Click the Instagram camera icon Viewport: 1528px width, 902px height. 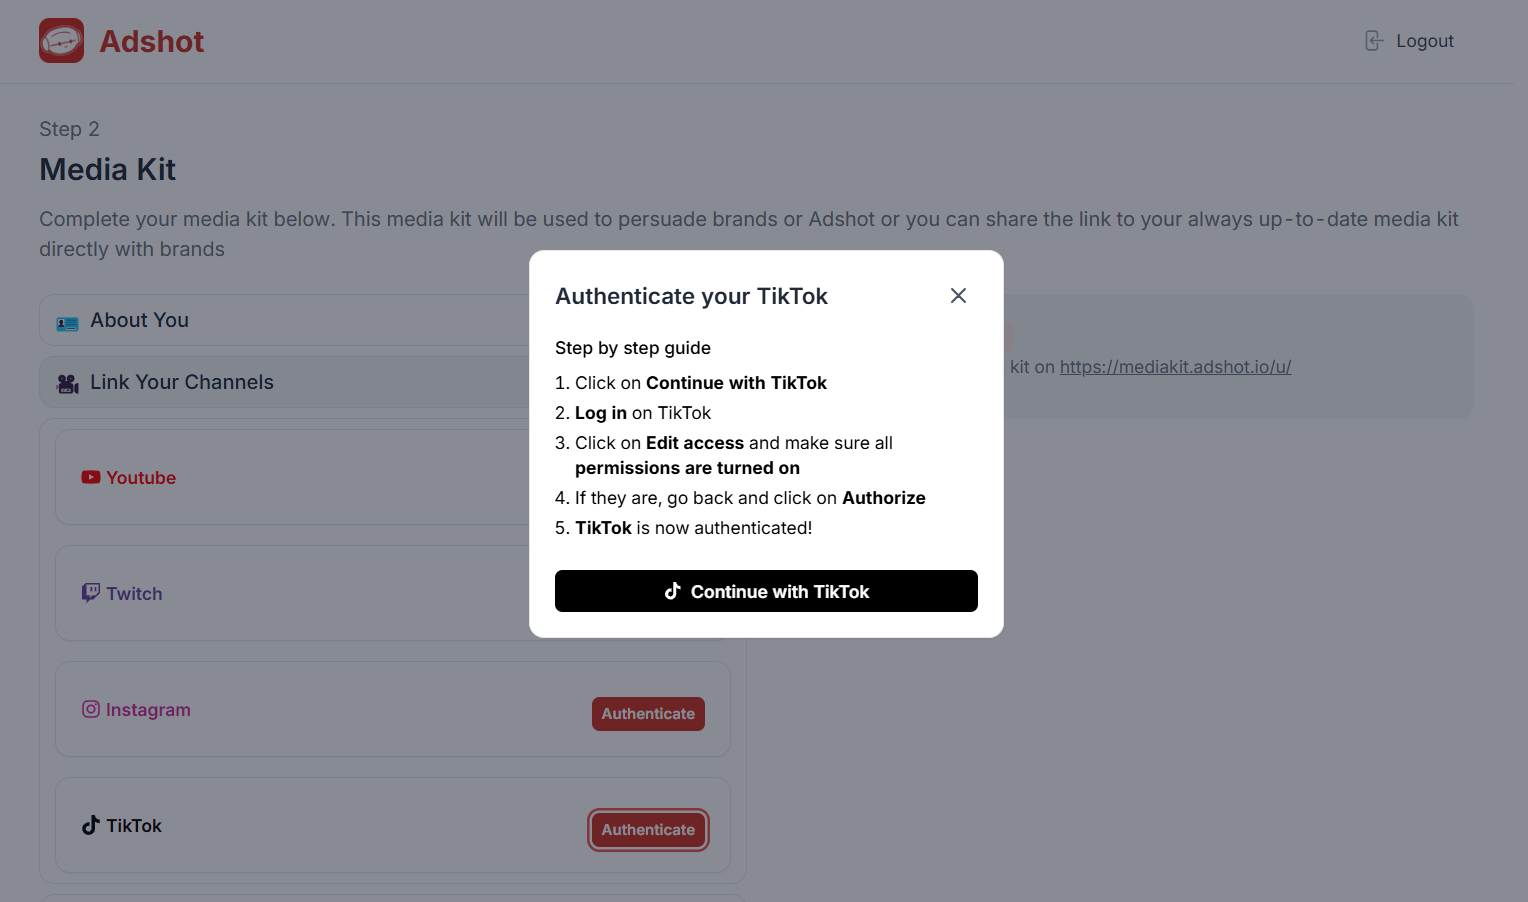click(91, 709)
